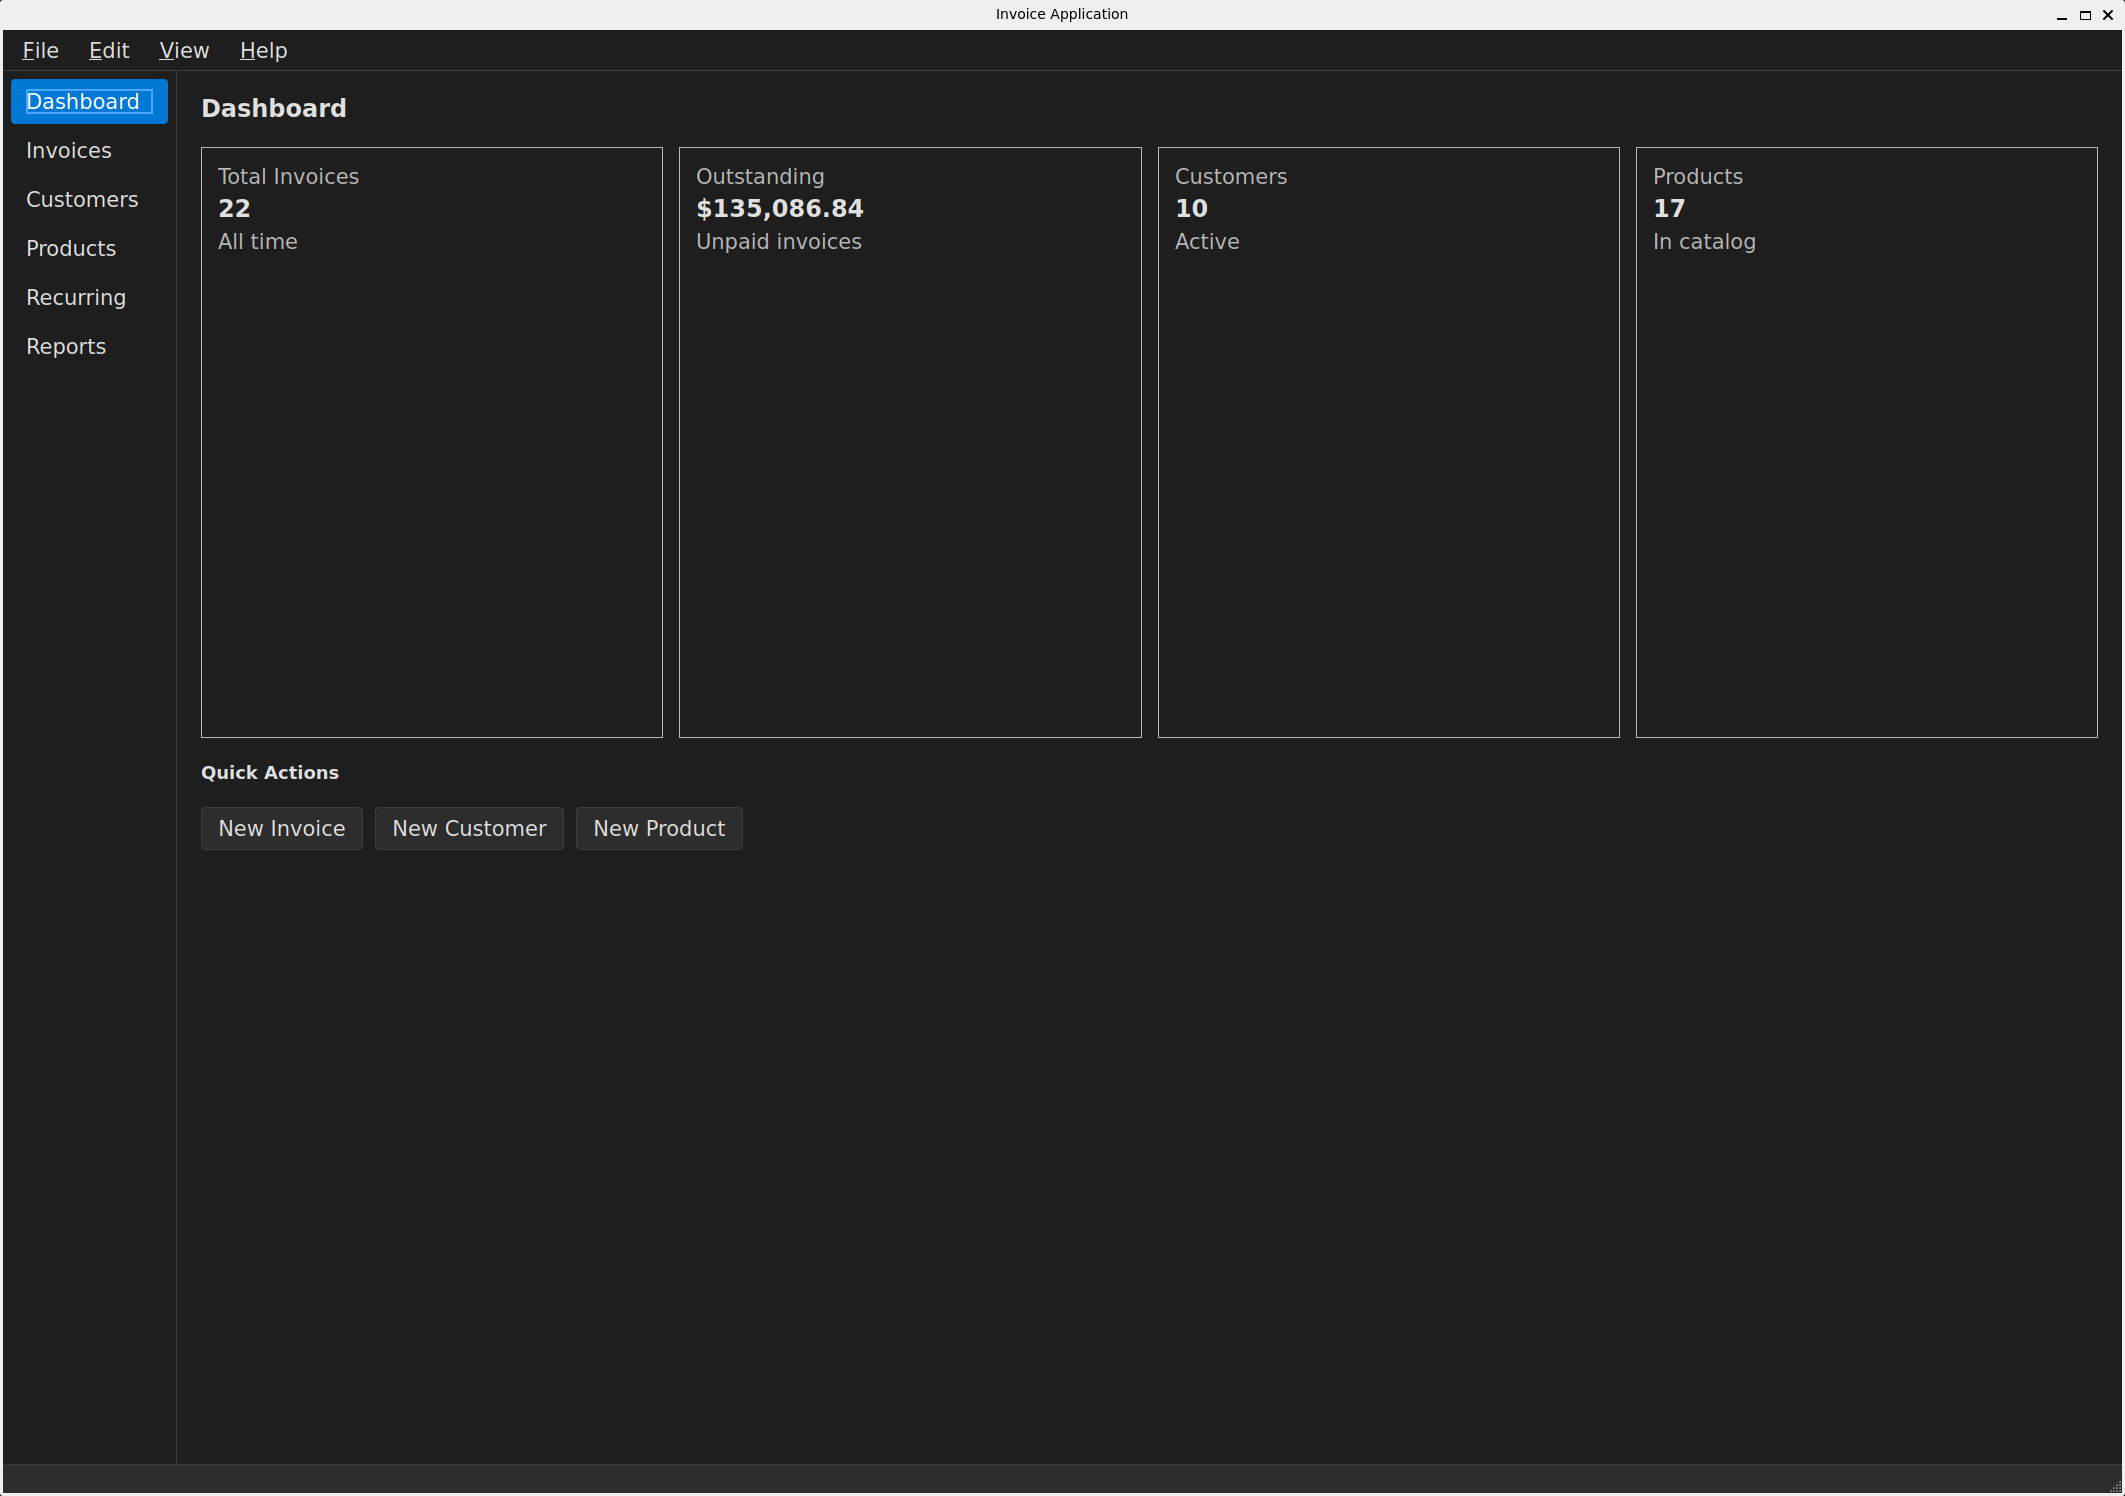This screenshot has height=1496, width=2125.
Task: Minimize the Invoice Application window
Action: [2060, 14]
